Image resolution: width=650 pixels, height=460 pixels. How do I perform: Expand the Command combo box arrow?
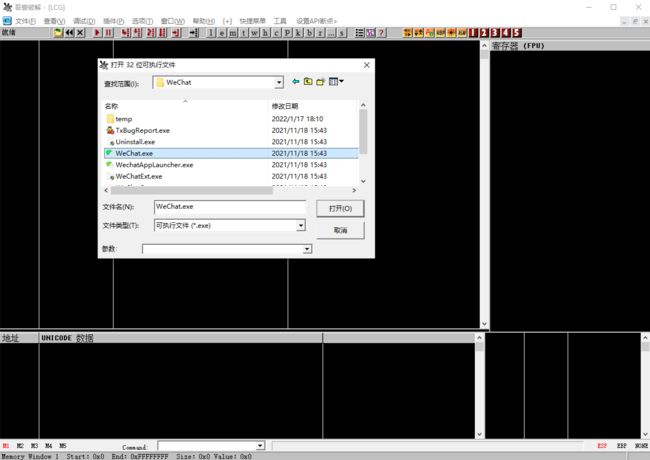tap(260, 446)
